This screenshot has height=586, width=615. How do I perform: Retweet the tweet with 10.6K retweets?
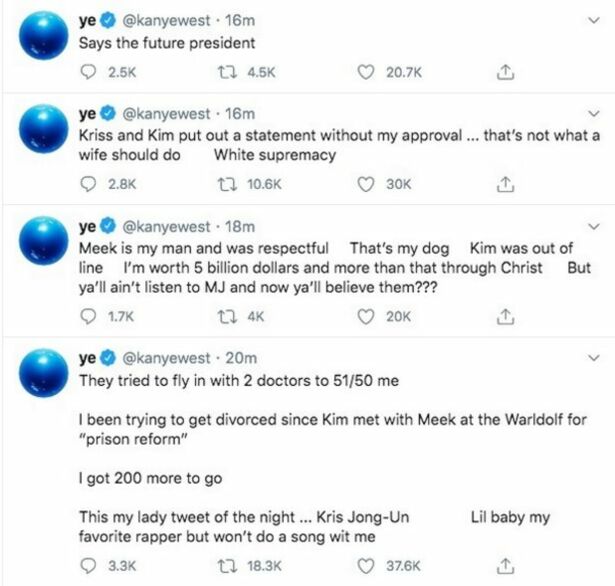click(x=227, y=184)
